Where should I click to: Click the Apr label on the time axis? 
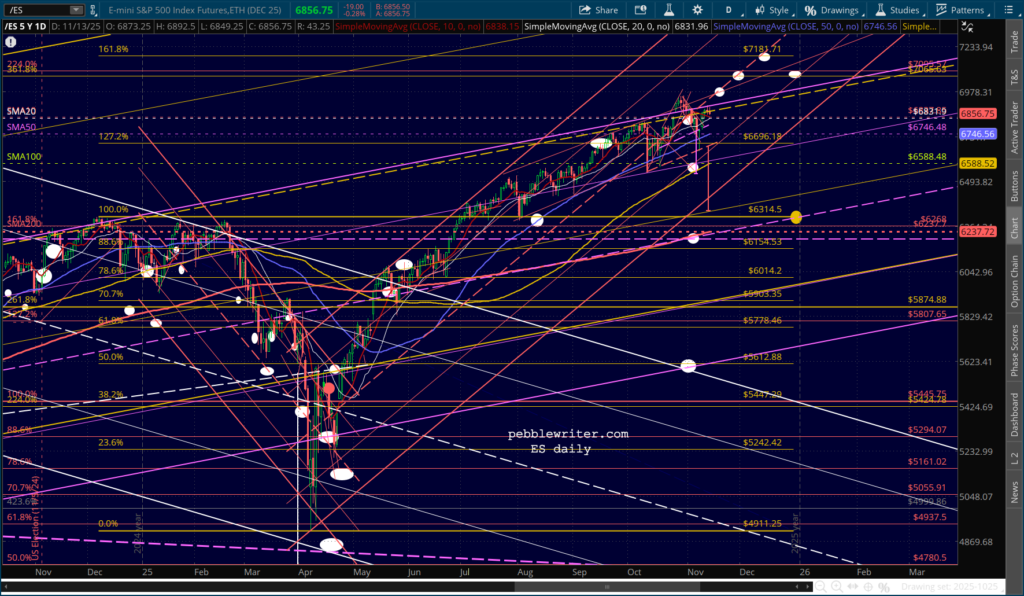[x=304, y=572]
